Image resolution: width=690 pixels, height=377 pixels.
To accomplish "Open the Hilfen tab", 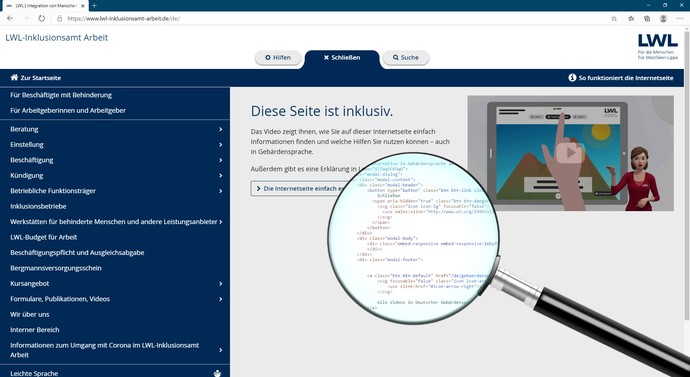I will point(278,58).
